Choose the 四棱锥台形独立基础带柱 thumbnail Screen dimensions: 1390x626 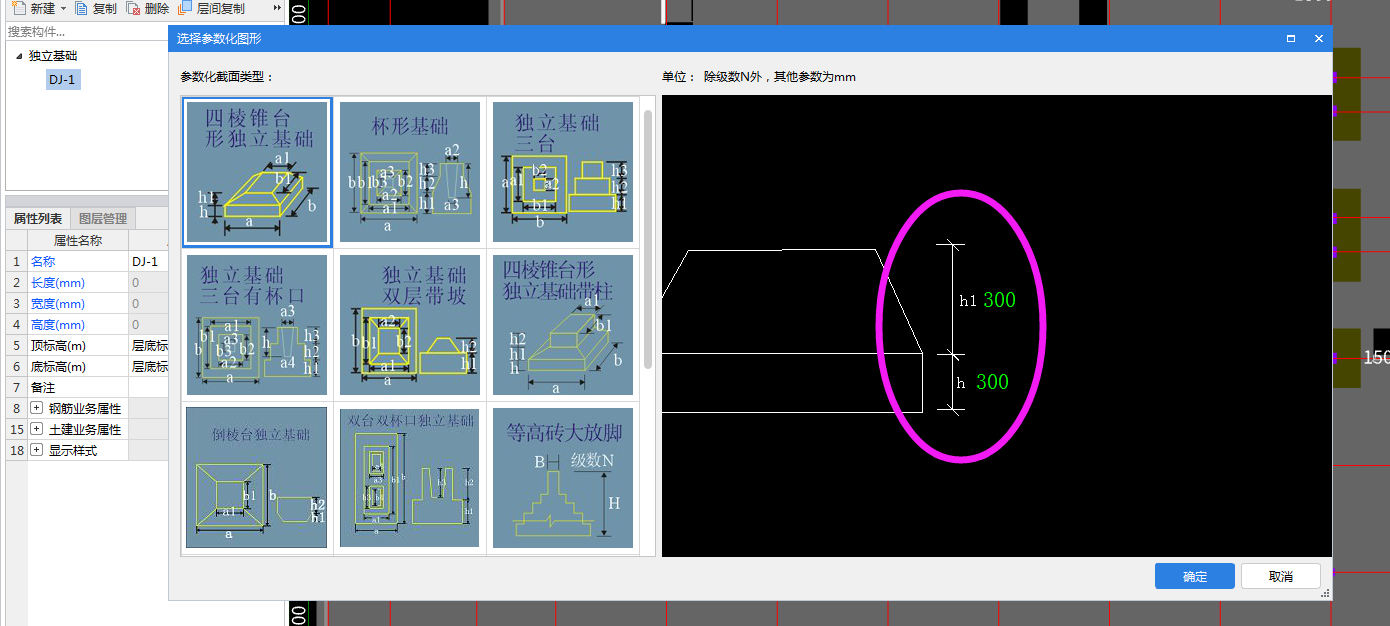563,325
